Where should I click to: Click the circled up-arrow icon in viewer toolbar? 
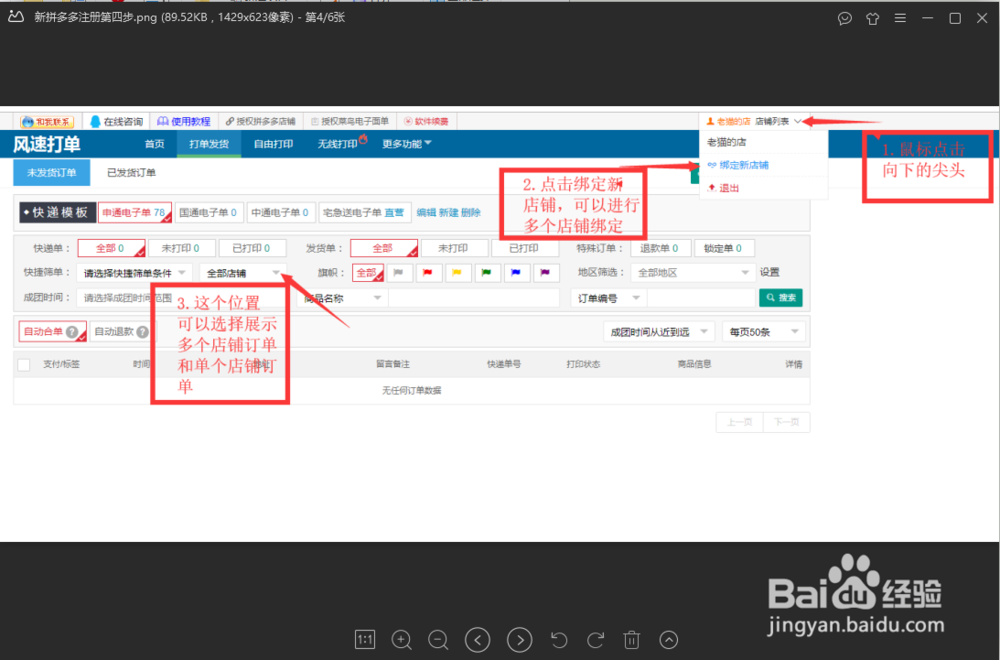668,640
